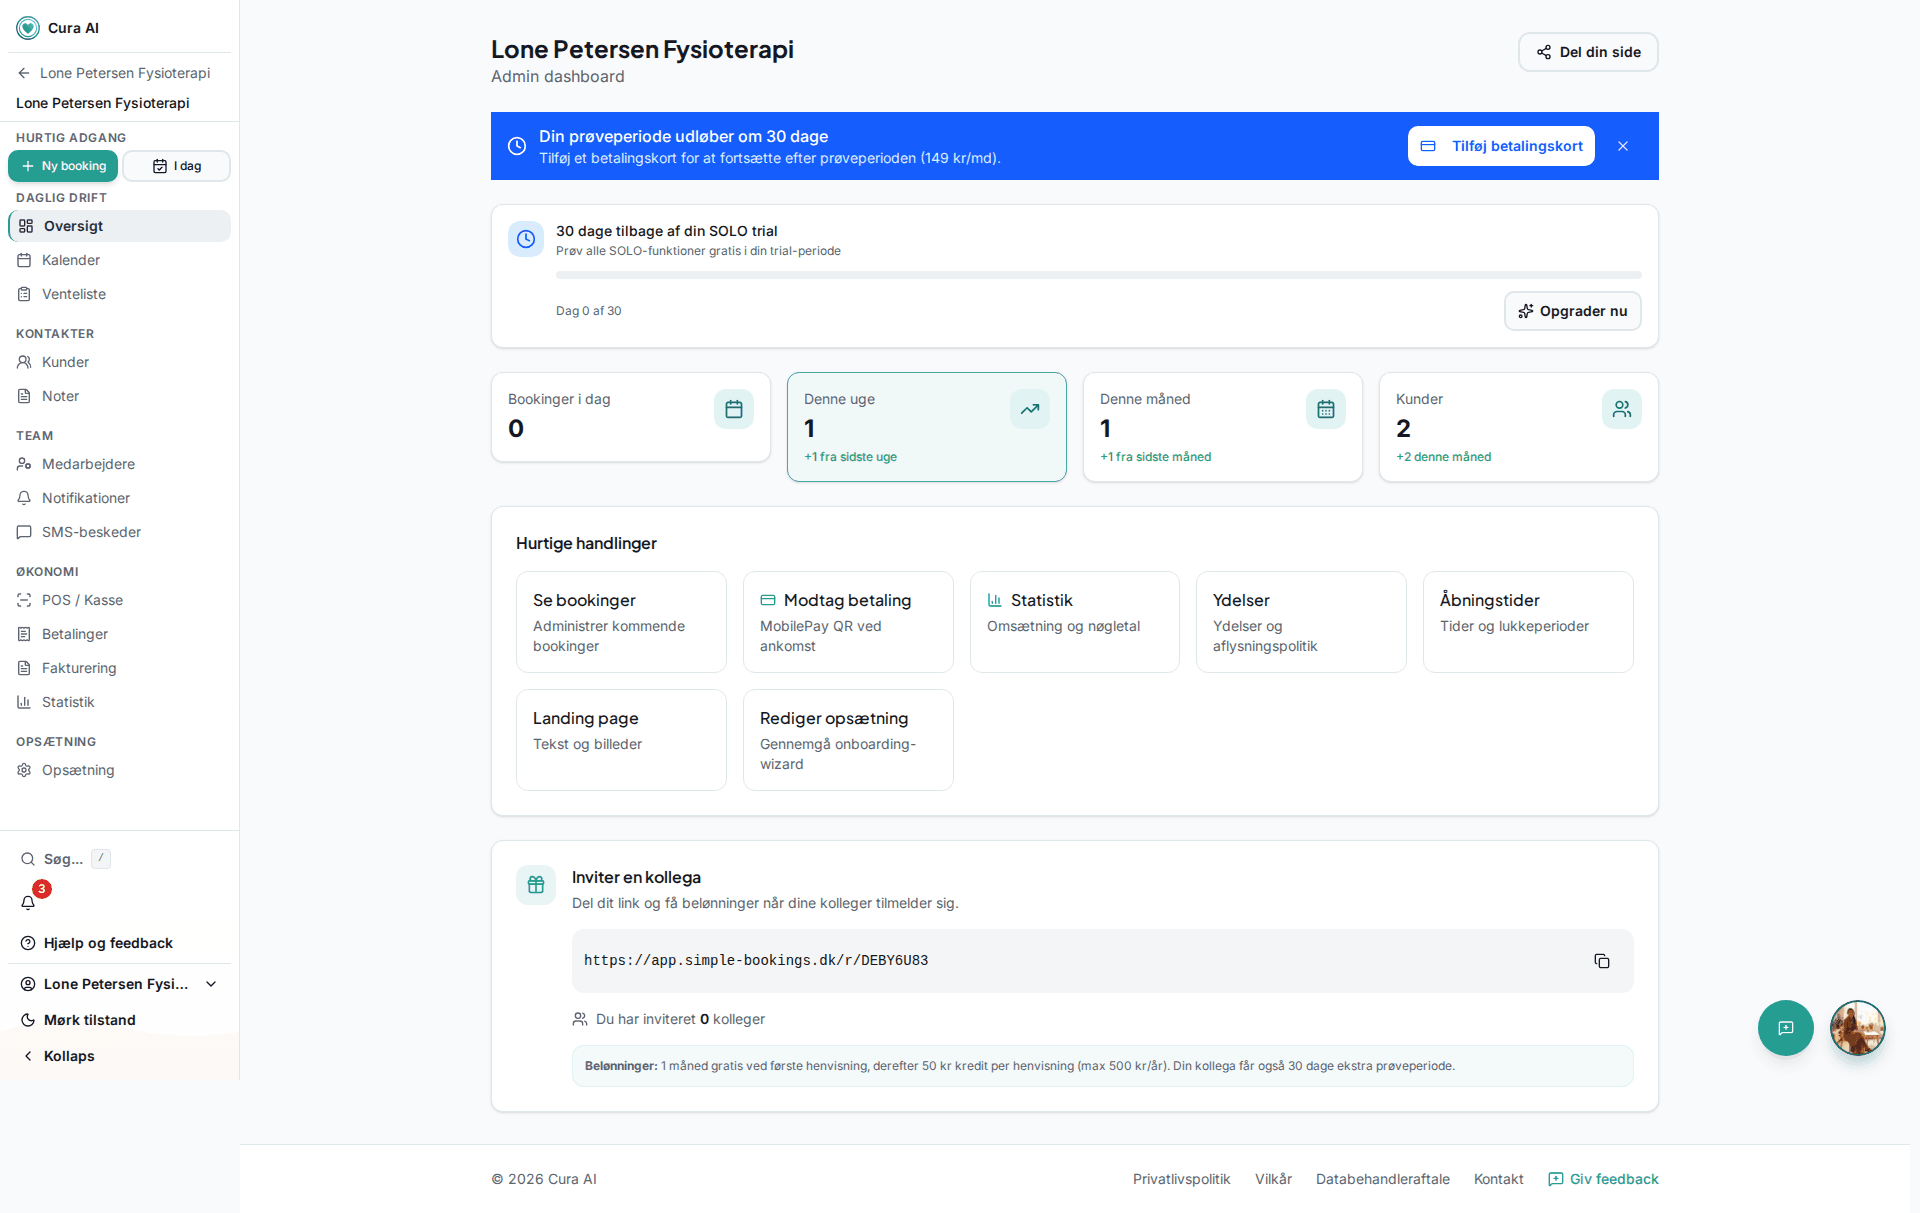Expand the Lone Petersen Fysi... account dropdown
This screenshot has height=1213, width=1920.
click(120, 984)
